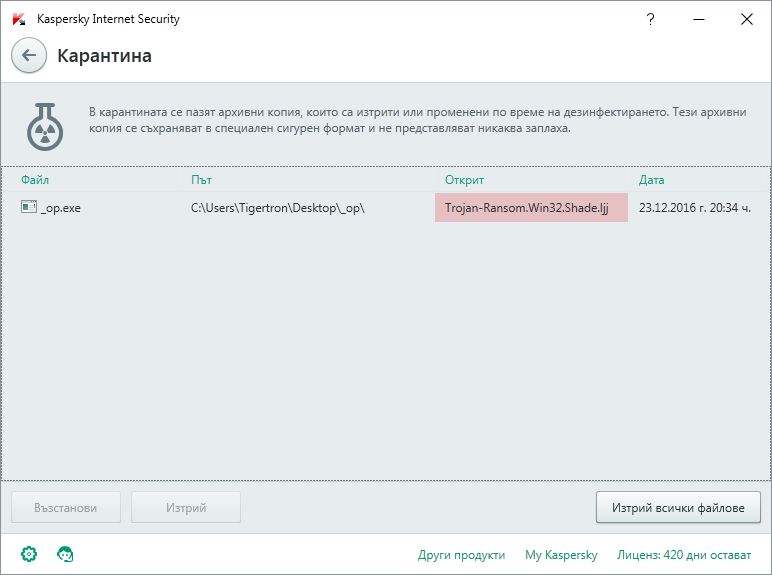This screenshot has height=575, width=772.
Task: Click the _op.exe file icon
Action: pyautogui.click(x=29, y=207)
